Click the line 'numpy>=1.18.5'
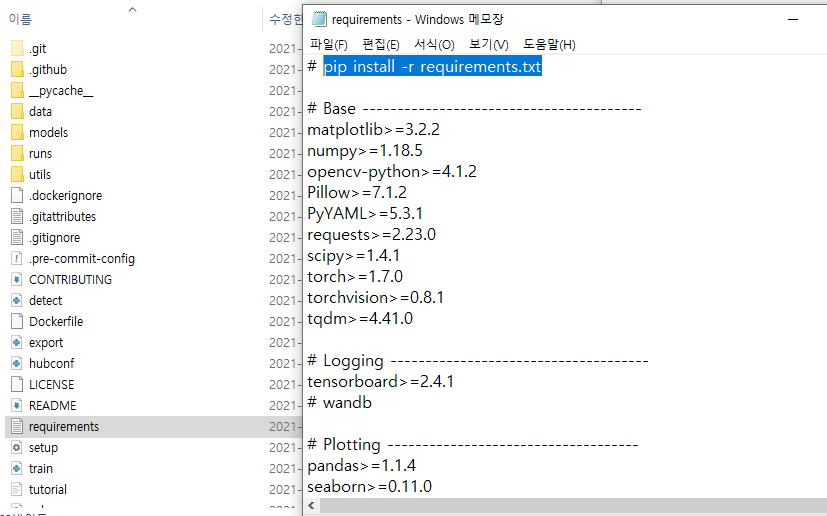The image size is (827, 516). click(x=365, y=151)
